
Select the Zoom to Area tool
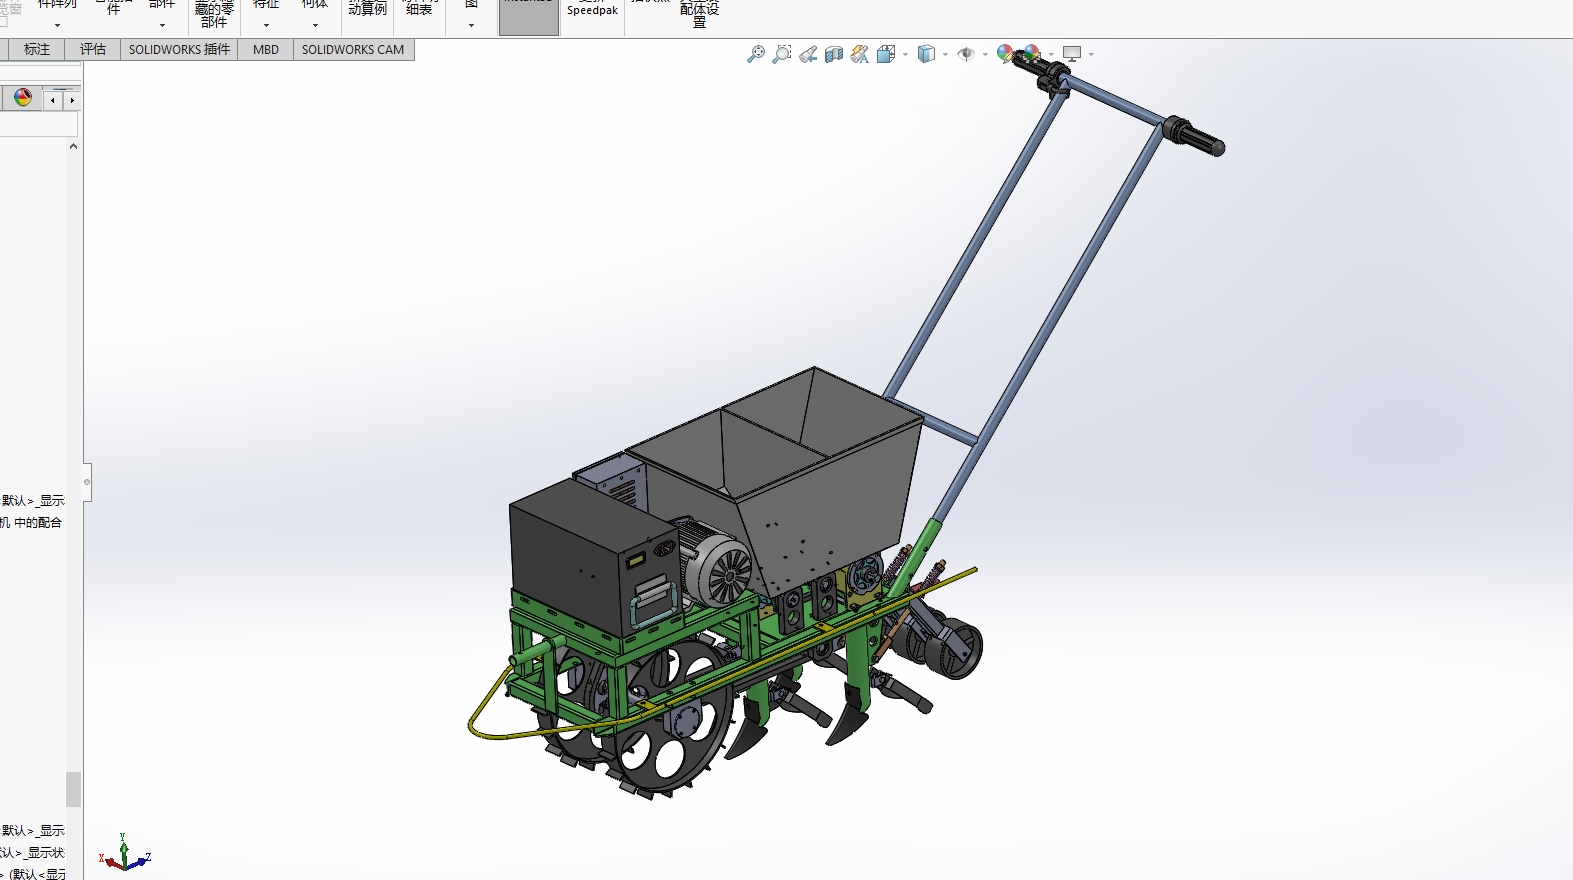782,54
